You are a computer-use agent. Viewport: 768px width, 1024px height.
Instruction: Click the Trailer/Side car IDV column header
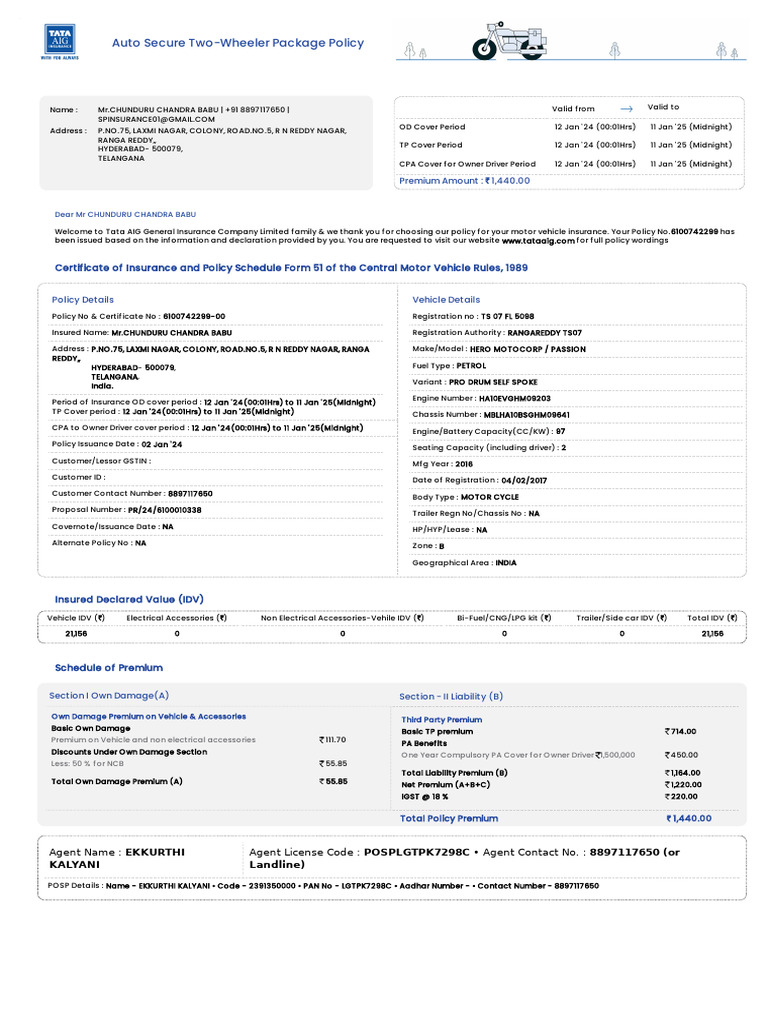tap(621, 618)
